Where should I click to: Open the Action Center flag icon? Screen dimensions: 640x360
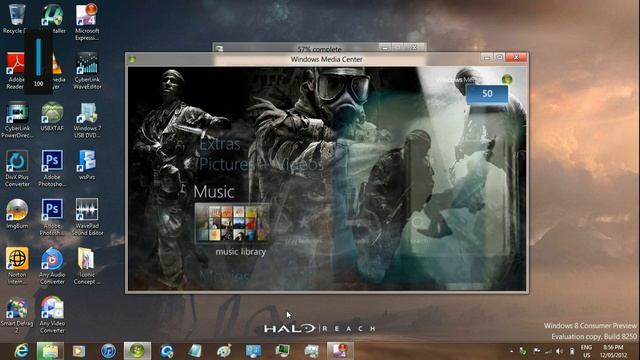pos(537,351)
